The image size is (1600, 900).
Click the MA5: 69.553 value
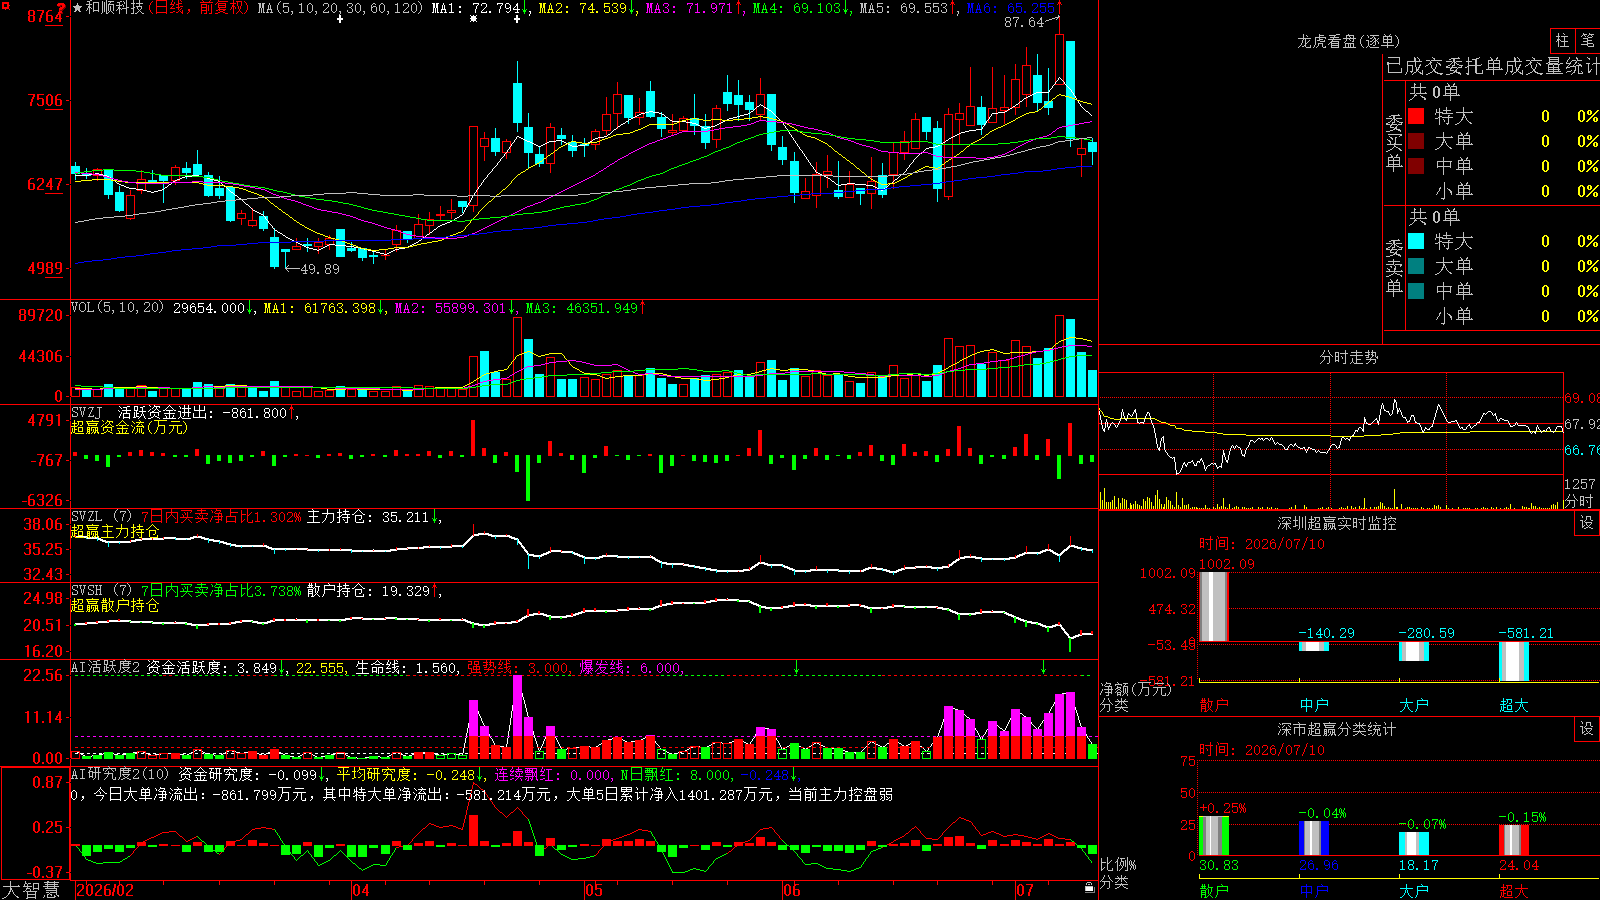(904, 8)
